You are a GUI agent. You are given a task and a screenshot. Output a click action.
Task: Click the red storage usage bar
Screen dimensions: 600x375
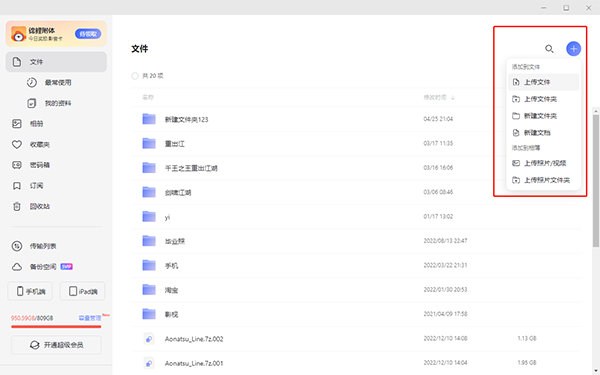coord(56,327)
